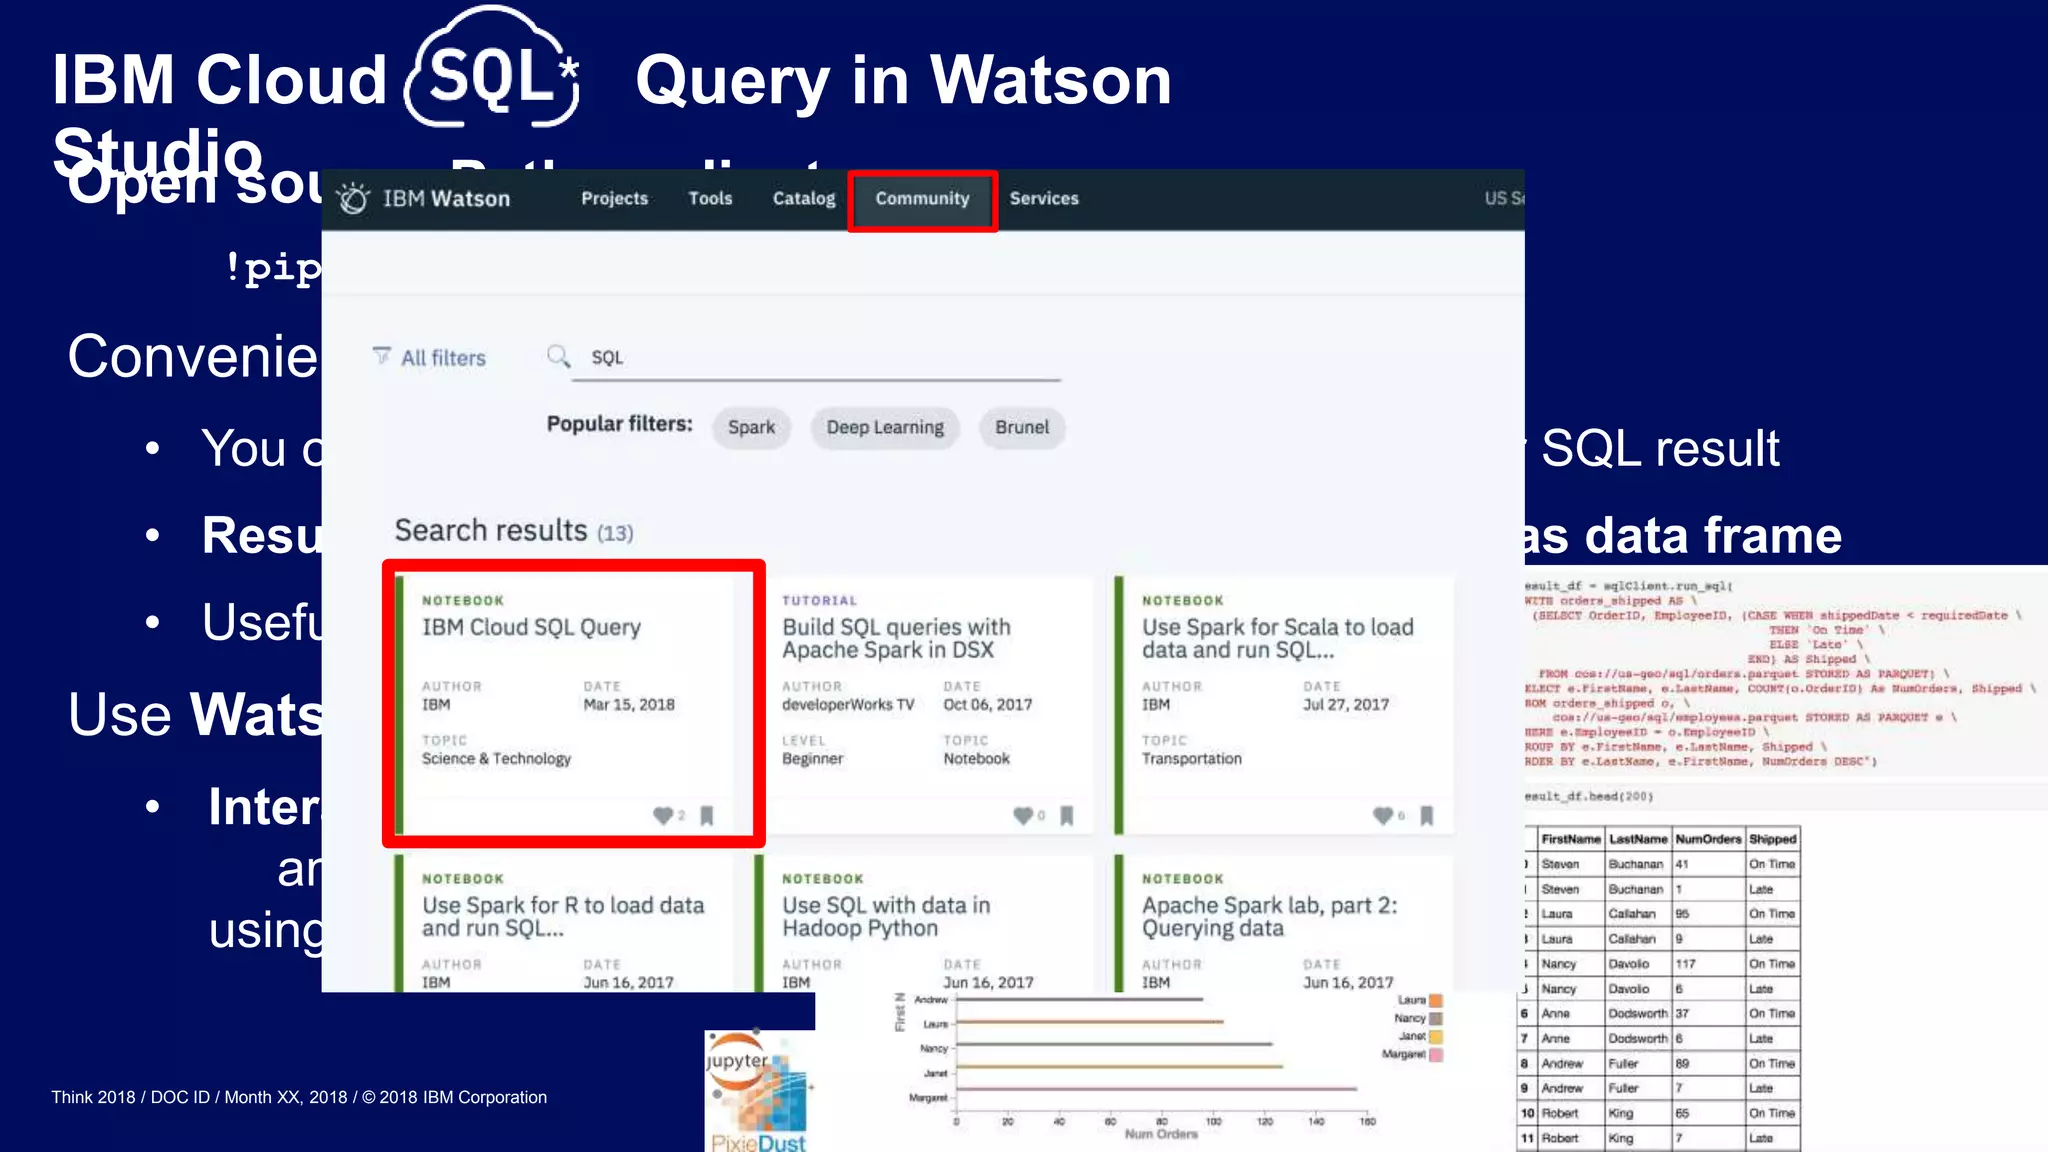Click the search magnifier icon
This screenshot has width=2048, height=1152.
coord(558,356)
